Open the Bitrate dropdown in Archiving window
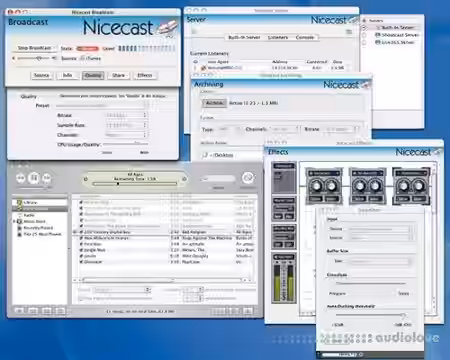 pos(341,129)
